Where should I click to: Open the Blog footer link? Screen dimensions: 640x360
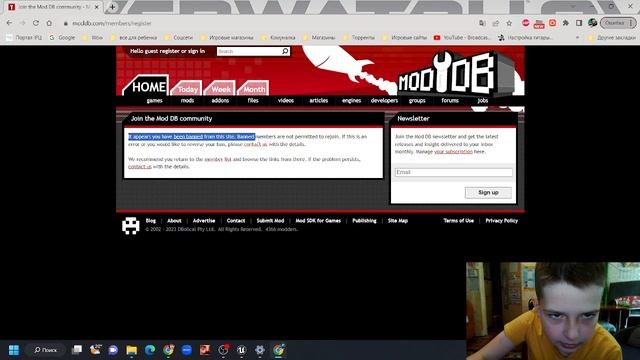pyautogui.click(x=151, y=221)
